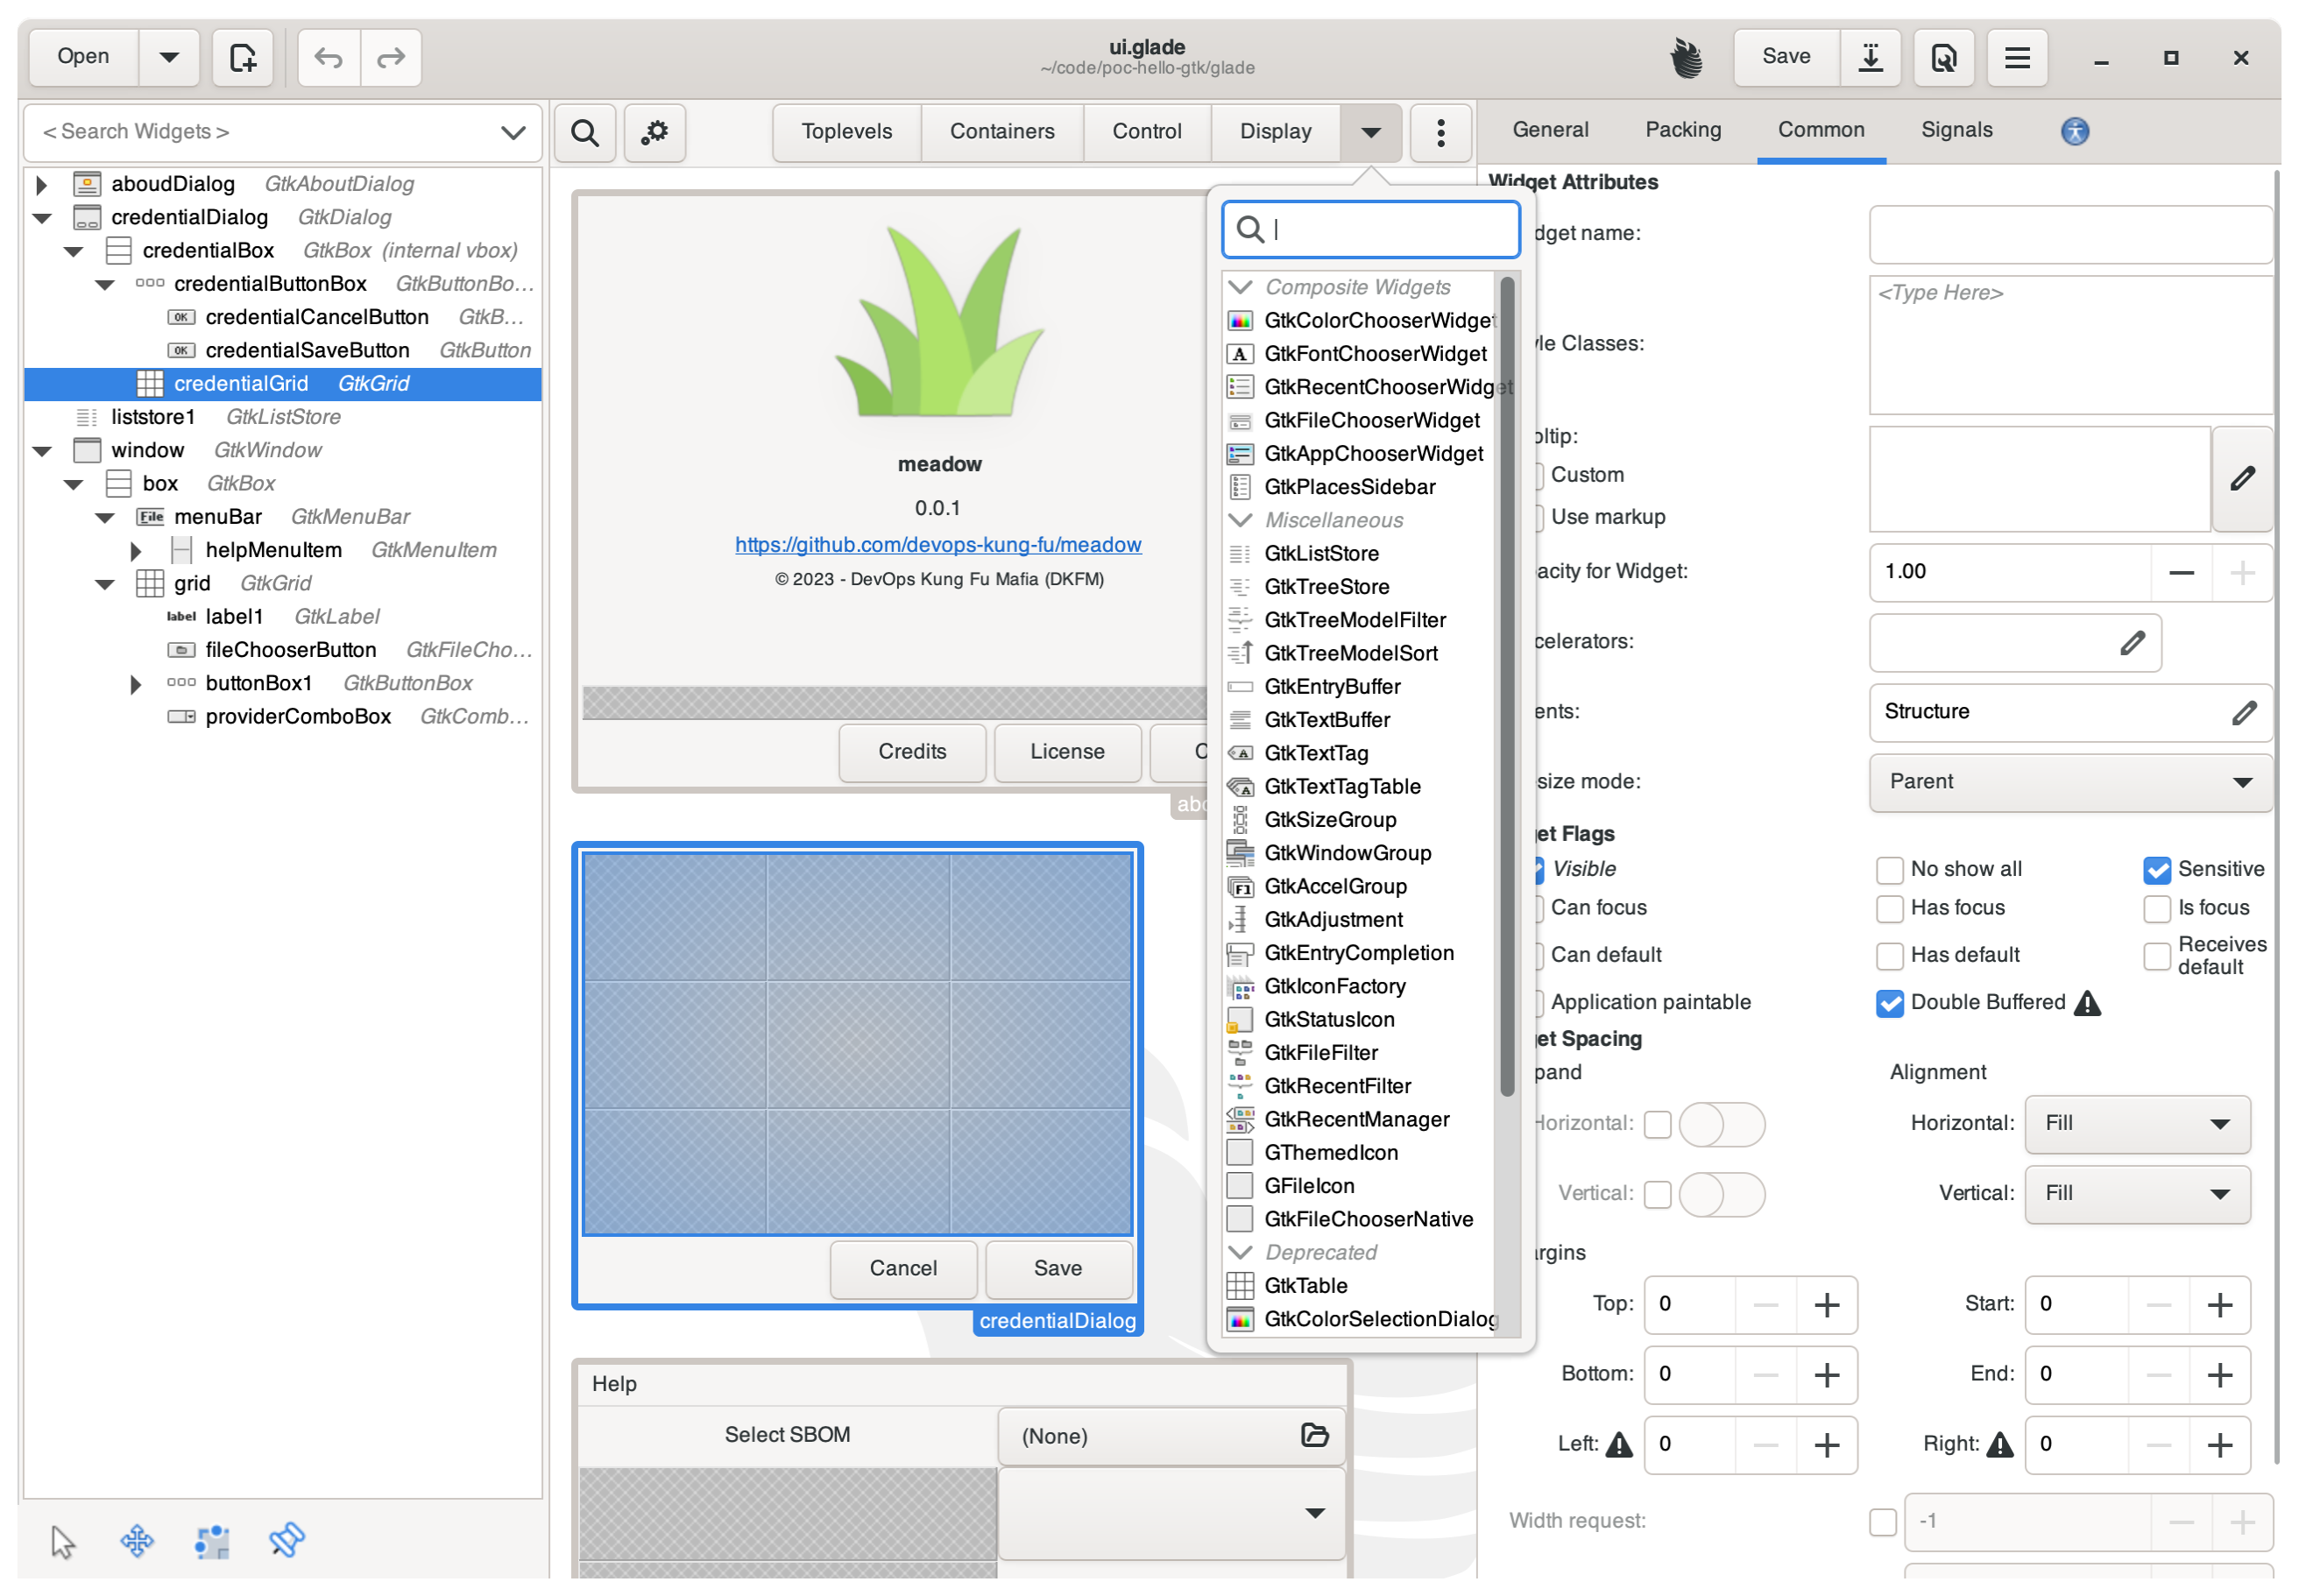Screen dimensions: 2306x1596
Task: Click the search magnifier toolbar icon
Action: [585, 132]
